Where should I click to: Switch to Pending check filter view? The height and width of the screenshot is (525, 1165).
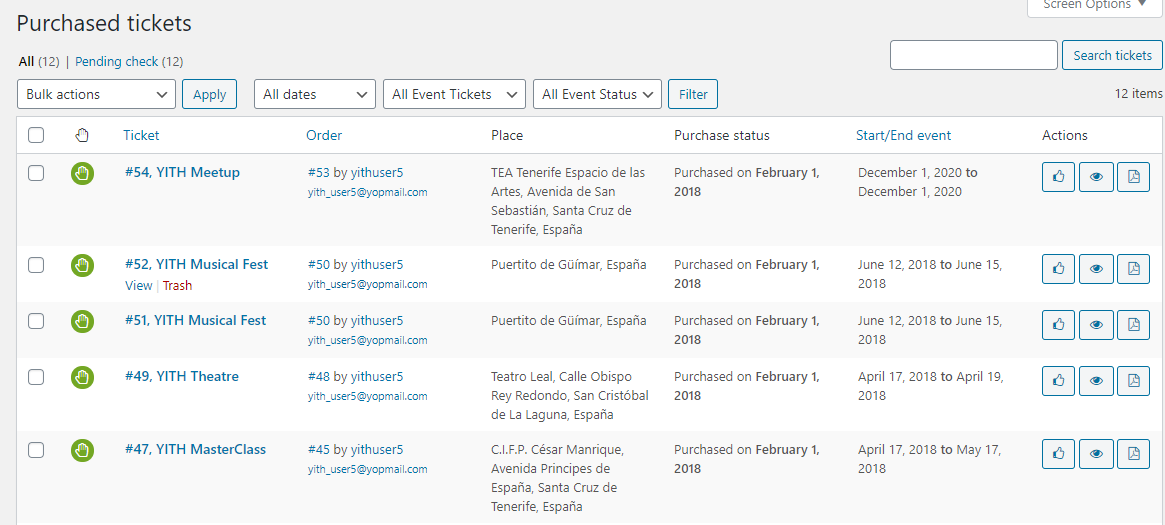(x=117, y=62)
